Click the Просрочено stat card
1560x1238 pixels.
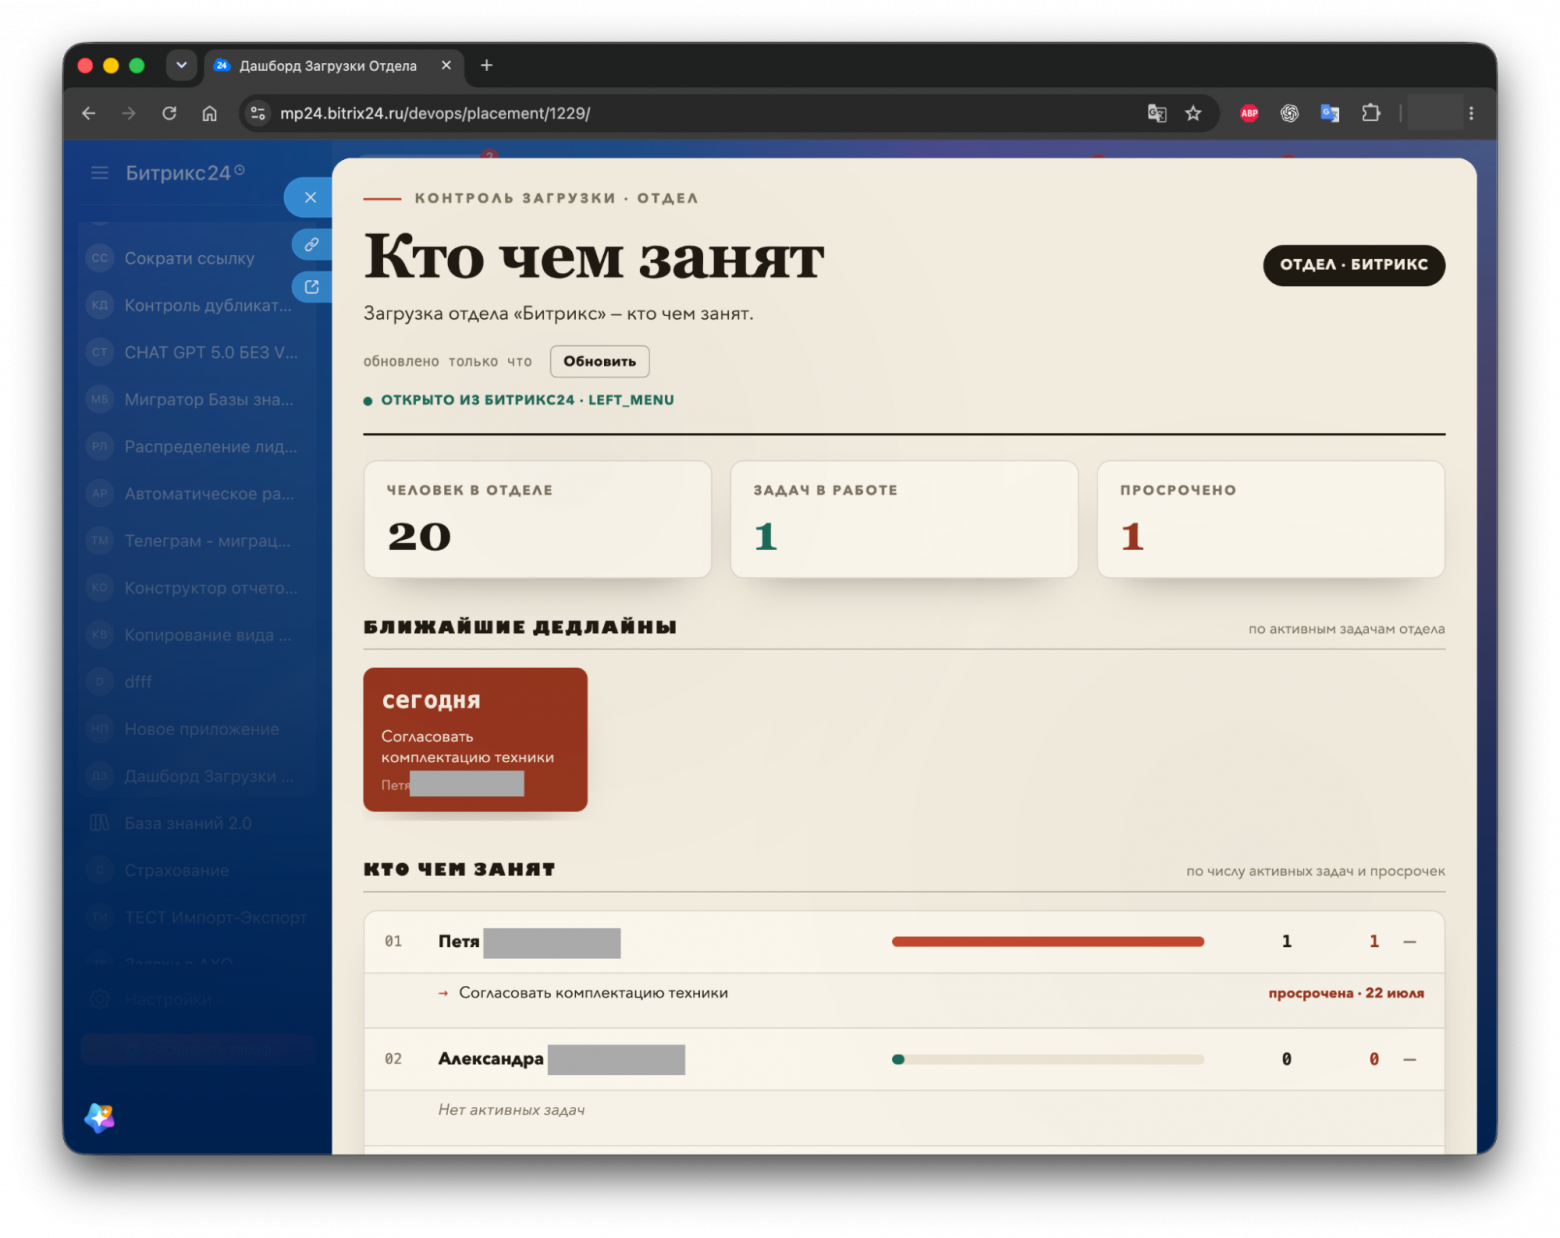(1271, 519)
